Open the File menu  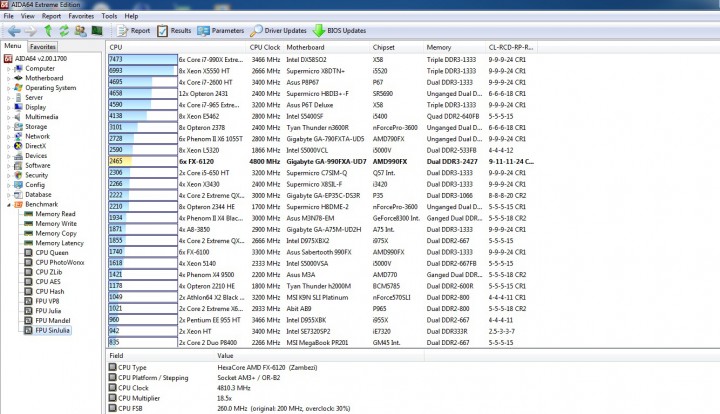click(8, 16)
